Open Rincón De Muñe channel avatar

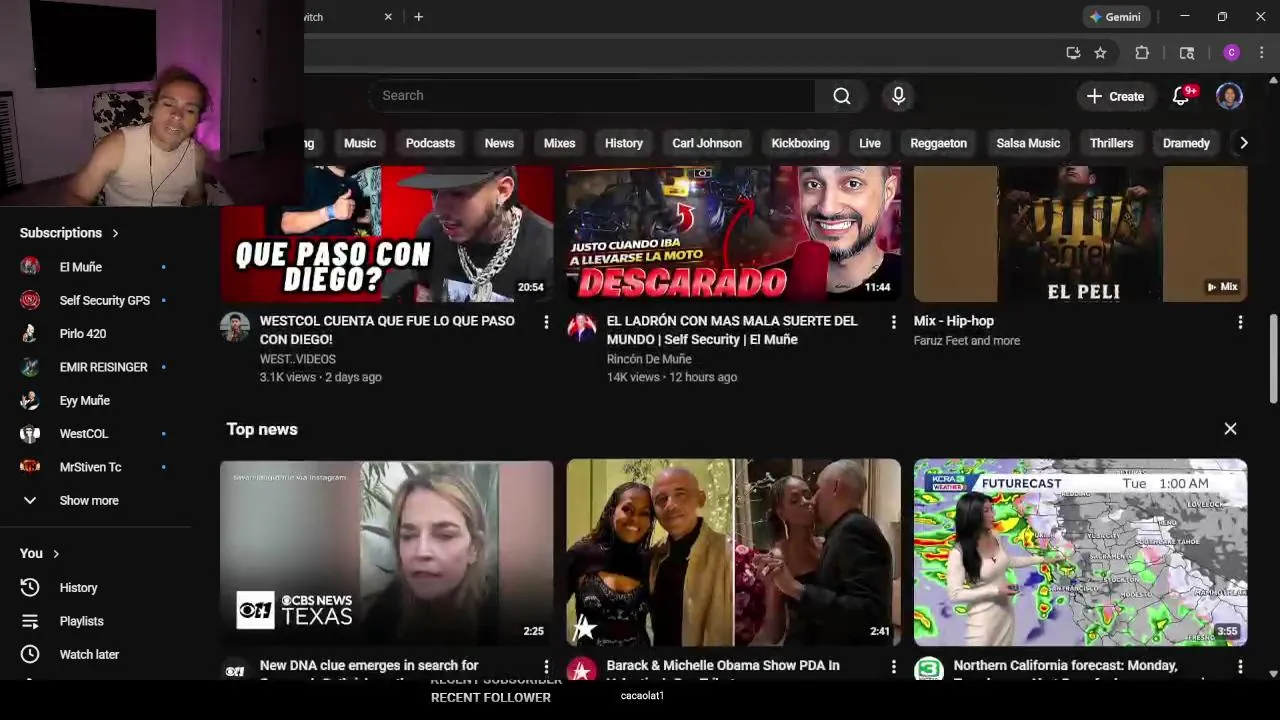[x=582, y=327]
